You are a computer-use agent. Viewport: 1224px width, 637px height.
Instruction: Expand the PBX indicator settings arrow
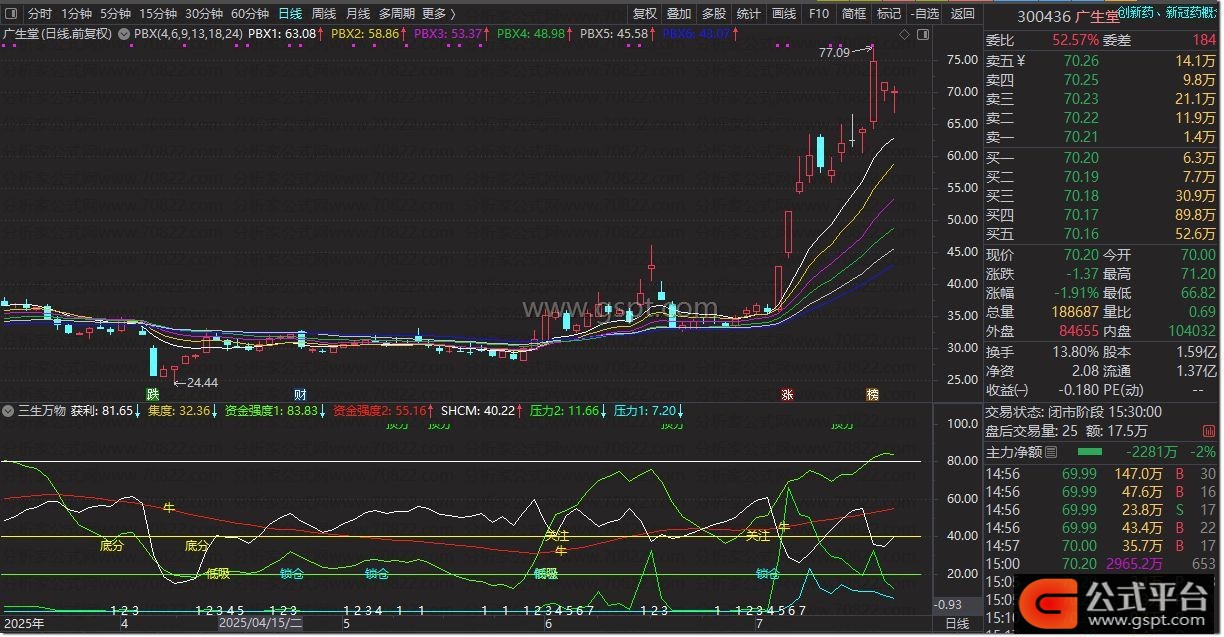click(x=123, y=34)
